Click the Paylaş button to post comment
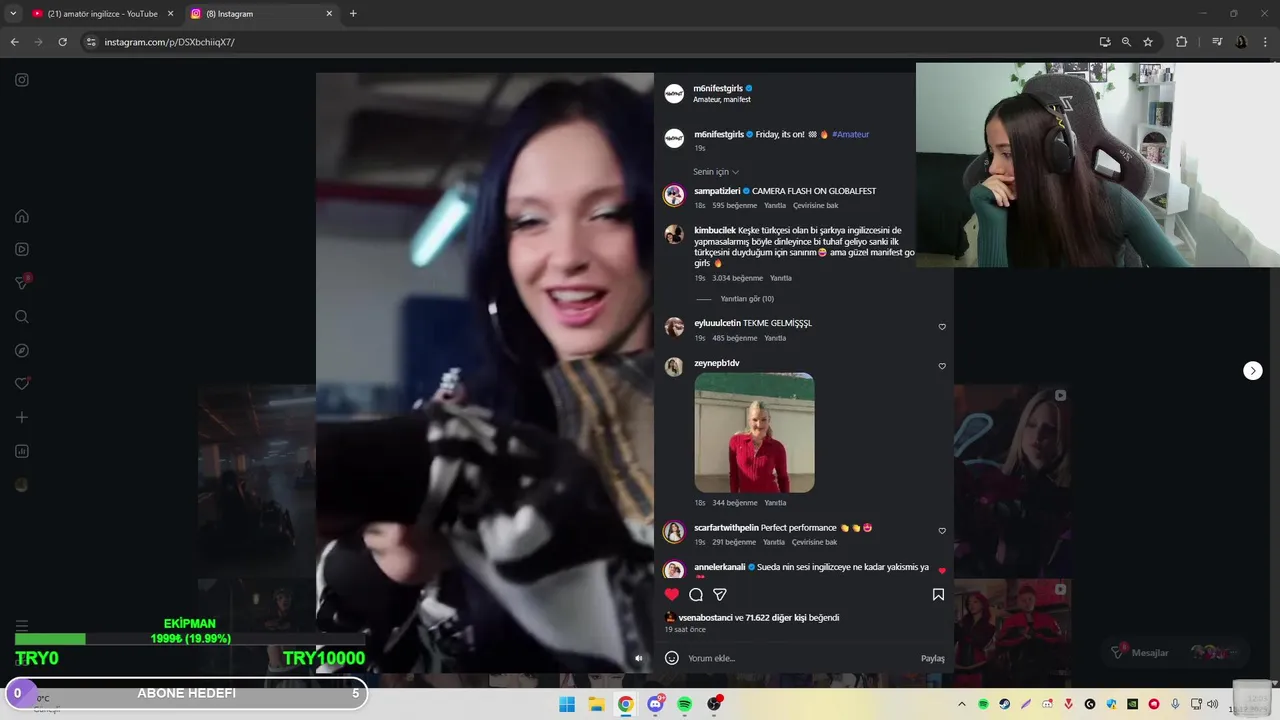 [932, 659]
